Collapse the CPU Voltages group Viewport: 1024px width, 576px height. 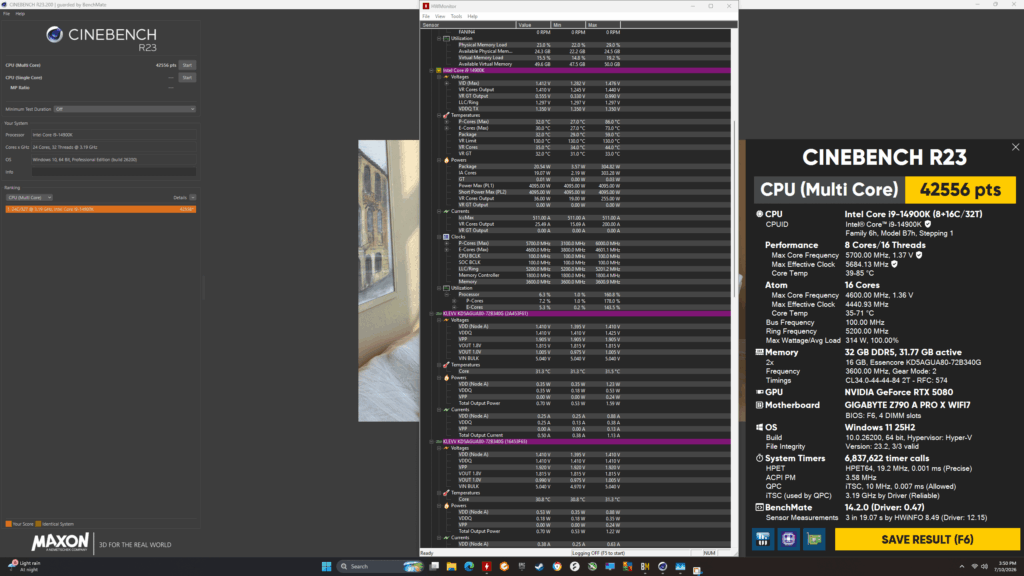[439, 77]
